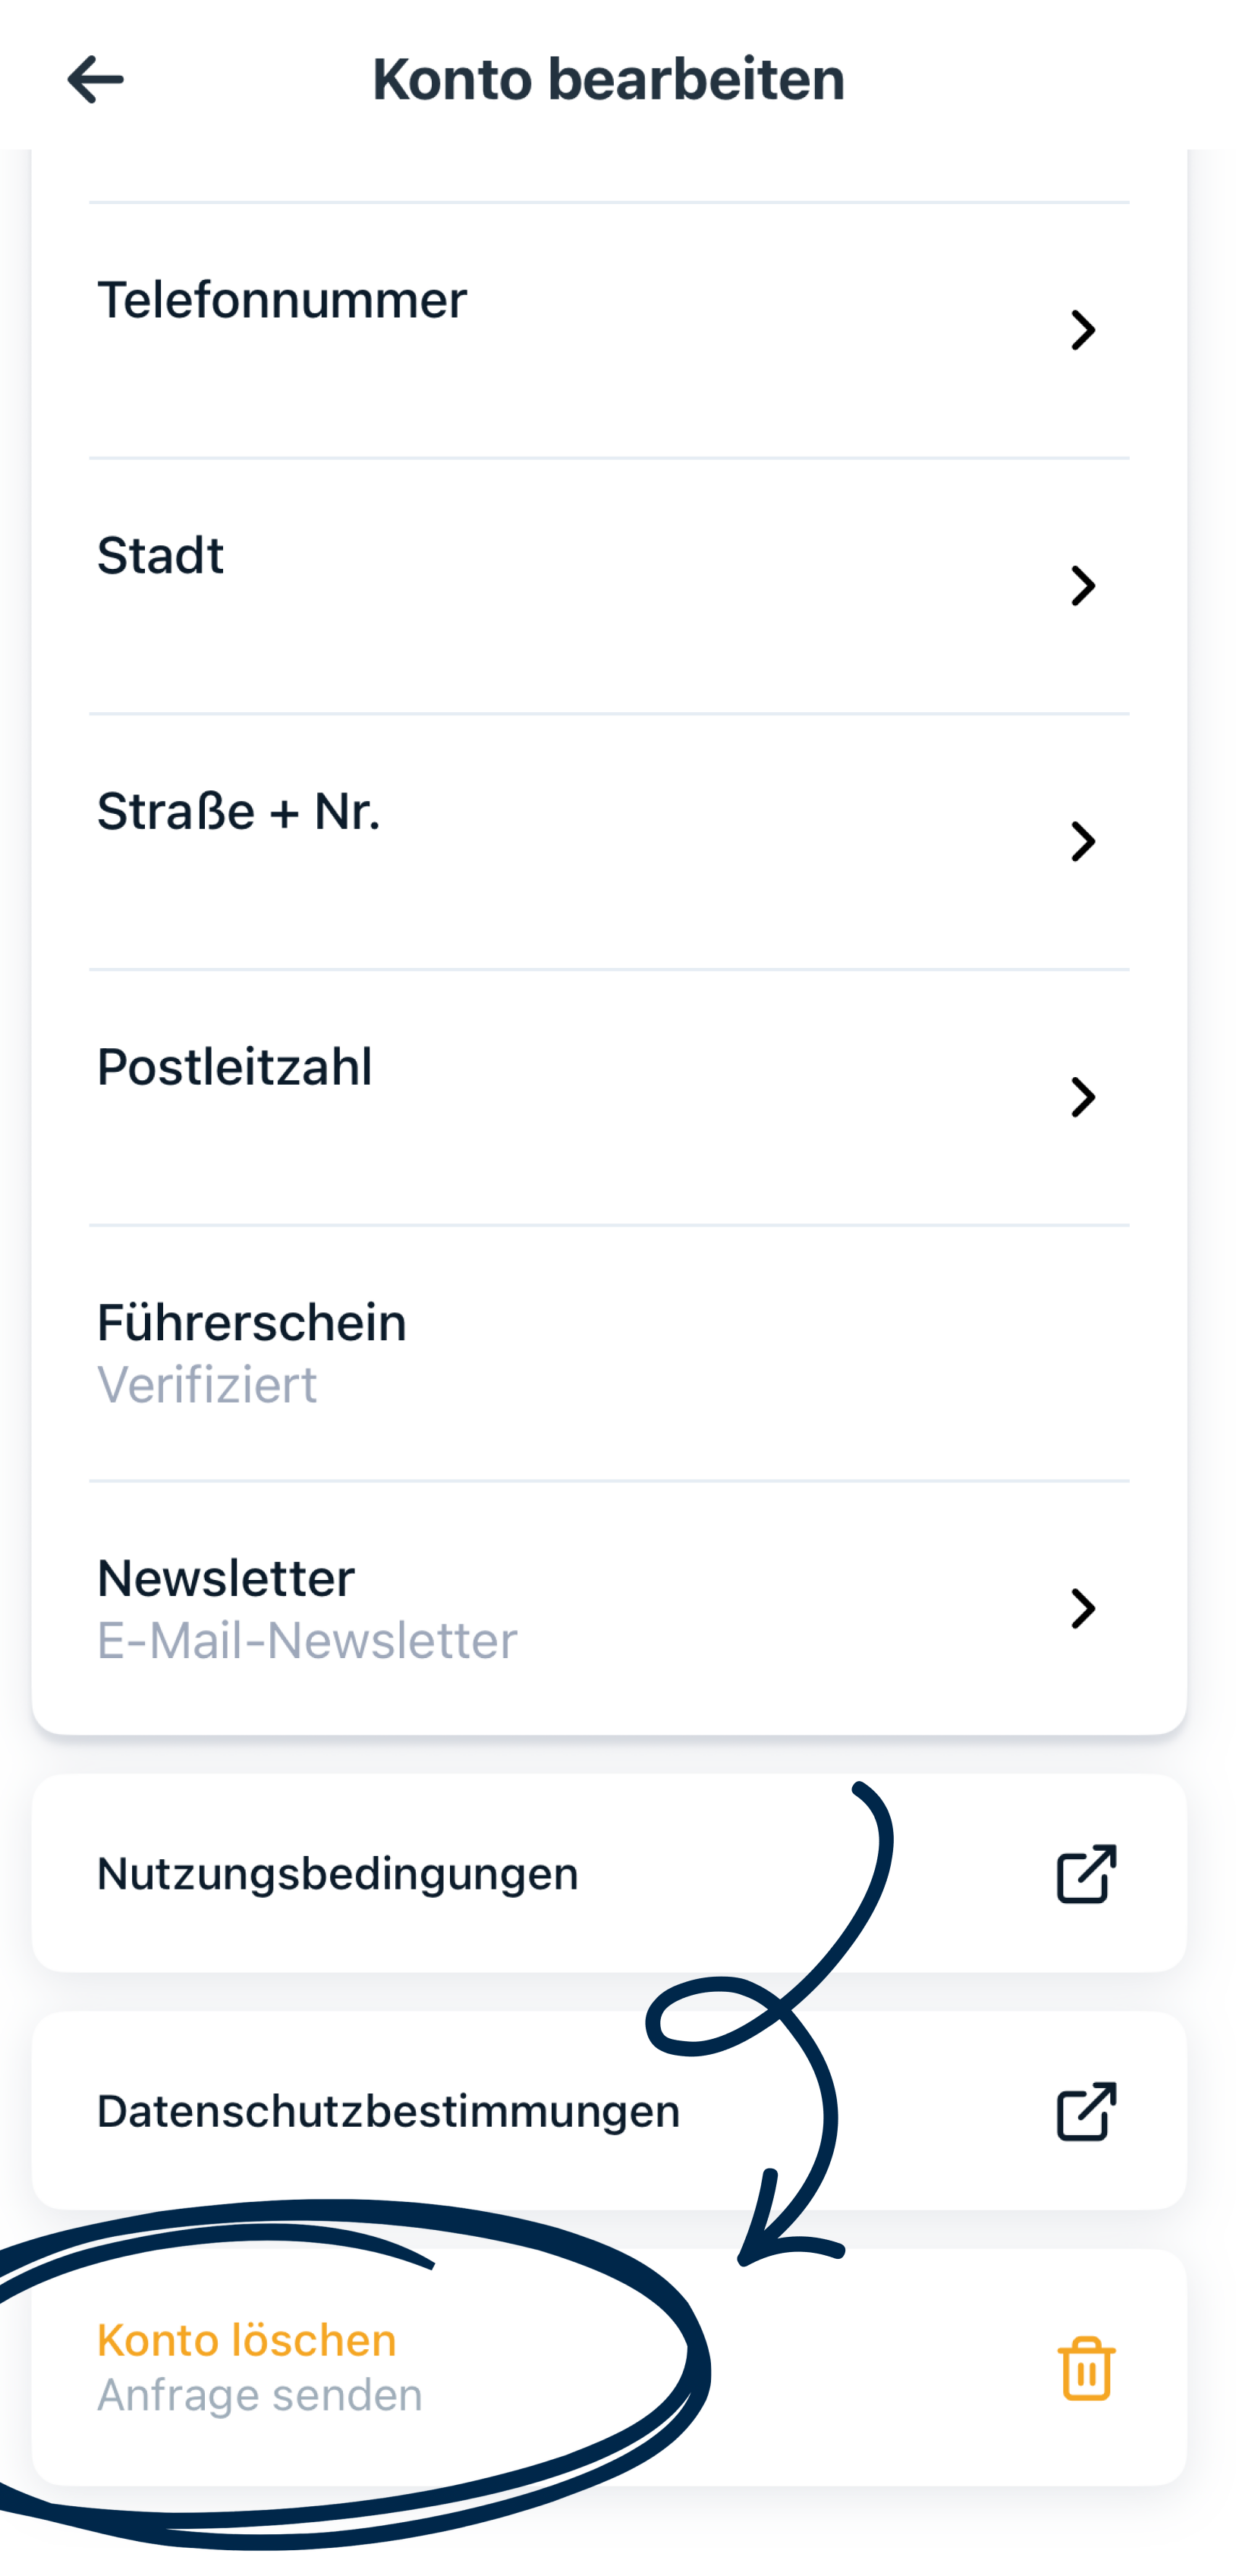Image resolution: width=1252 pixels, height=2560 pixels.
Task: Tap the Führerschein entry
Action: [251, 1322]
